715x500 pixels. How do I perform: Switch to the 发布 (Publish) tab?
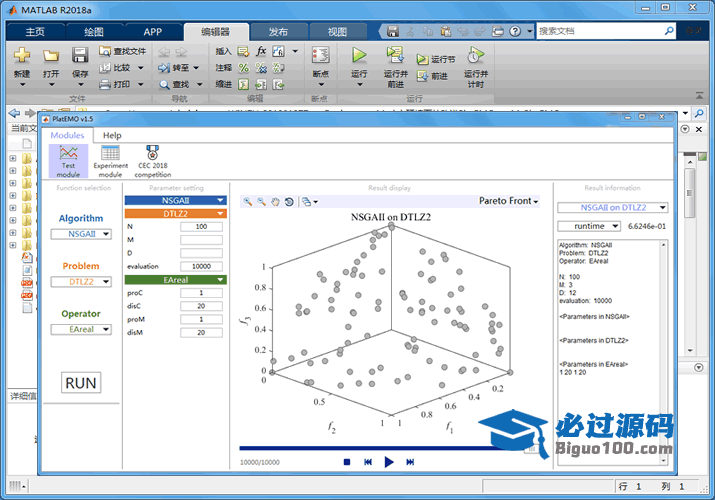point(278,32)
